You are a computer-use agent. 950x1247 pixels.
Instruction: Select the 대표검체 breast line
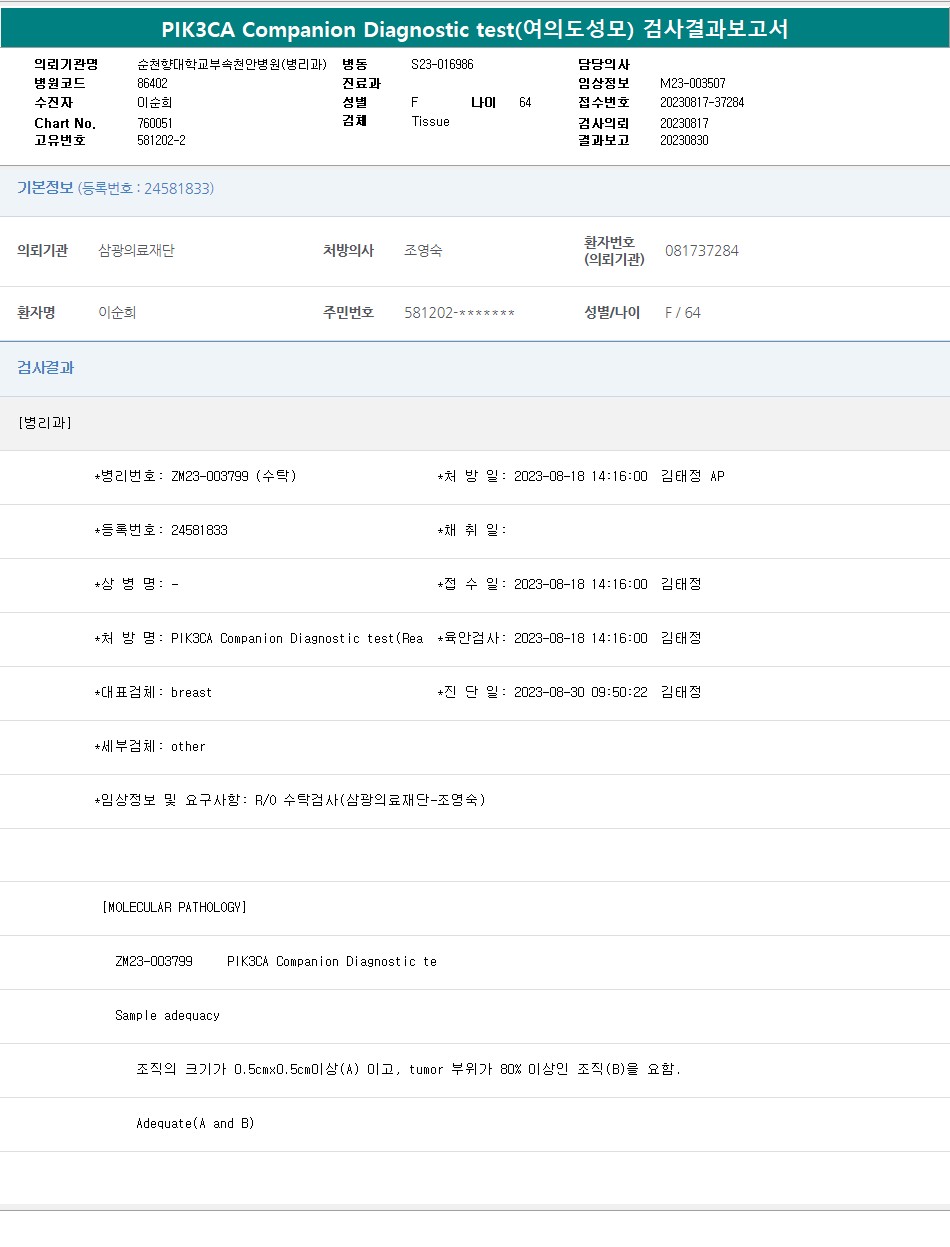(x=153, y=692)
